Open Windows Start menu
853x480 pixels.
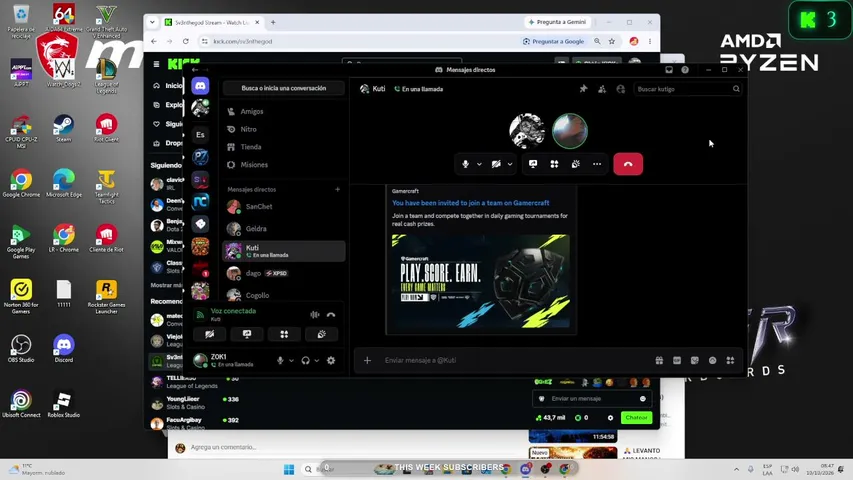click(289, 469)
